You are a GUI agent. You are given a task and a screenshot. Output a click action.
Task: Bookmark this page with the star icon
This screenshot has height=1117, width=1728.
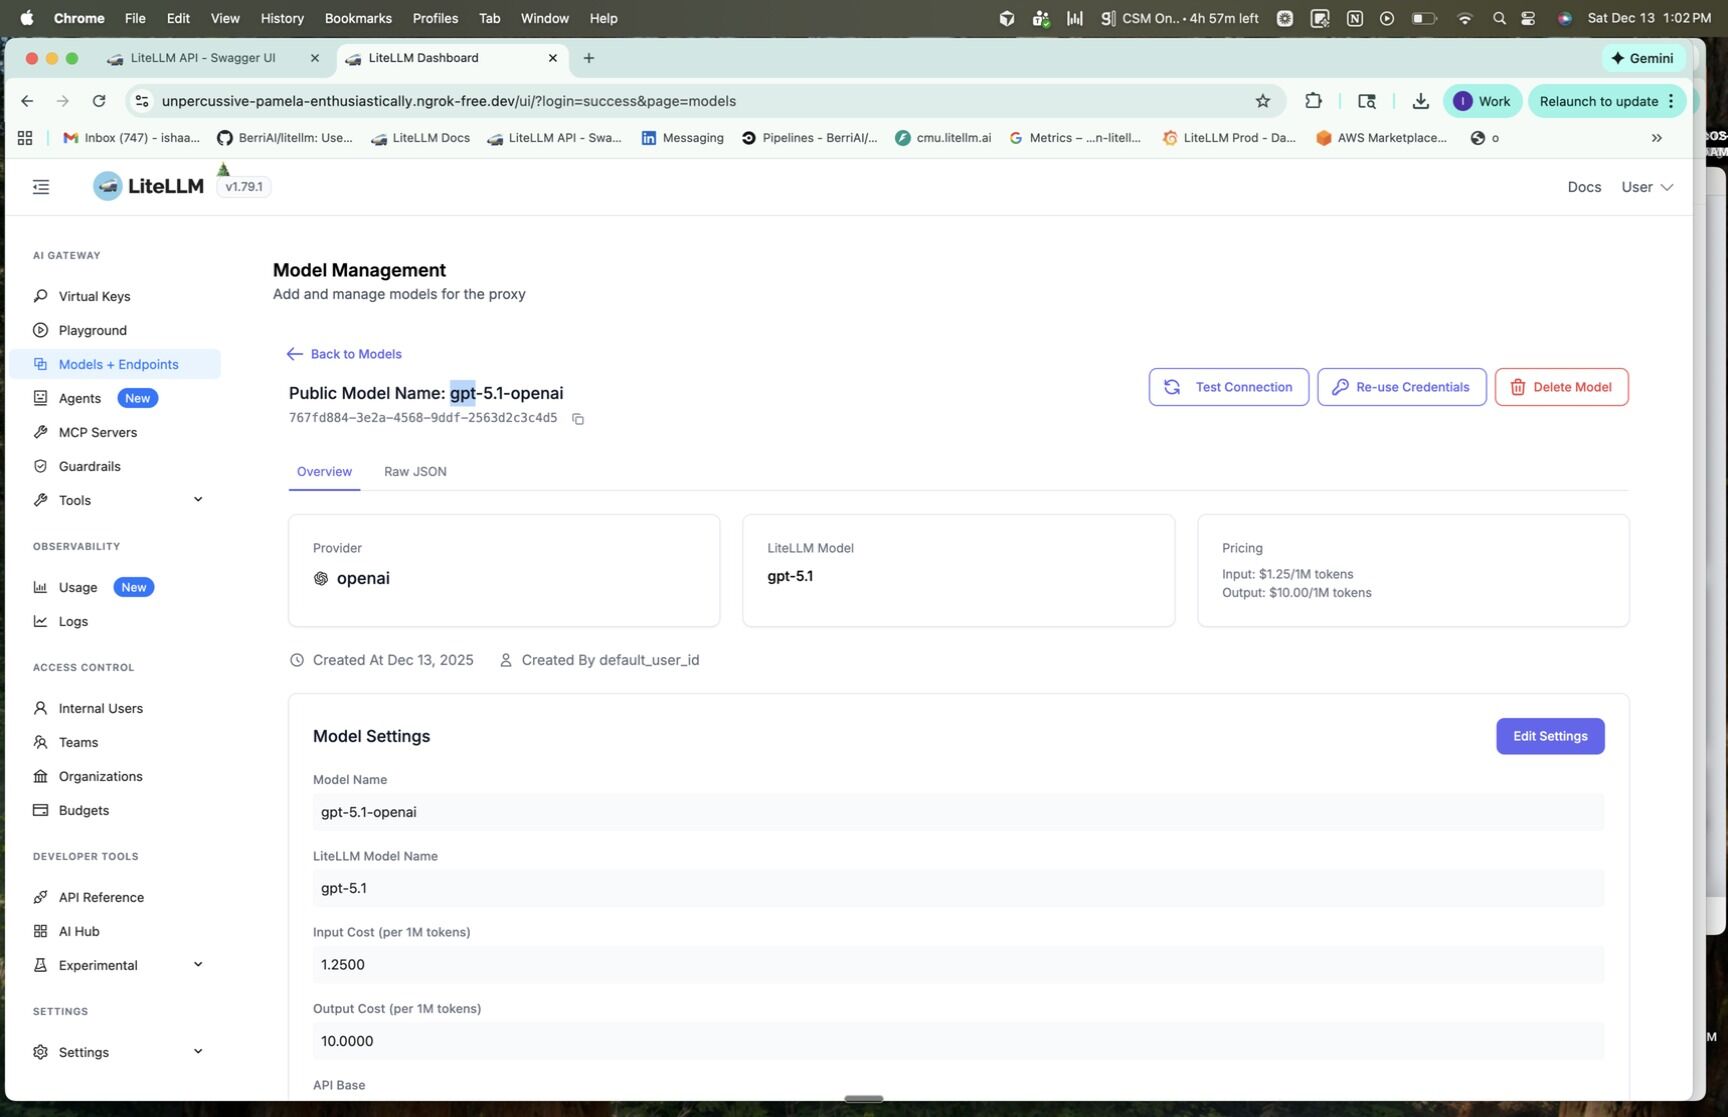(1263, 101)
